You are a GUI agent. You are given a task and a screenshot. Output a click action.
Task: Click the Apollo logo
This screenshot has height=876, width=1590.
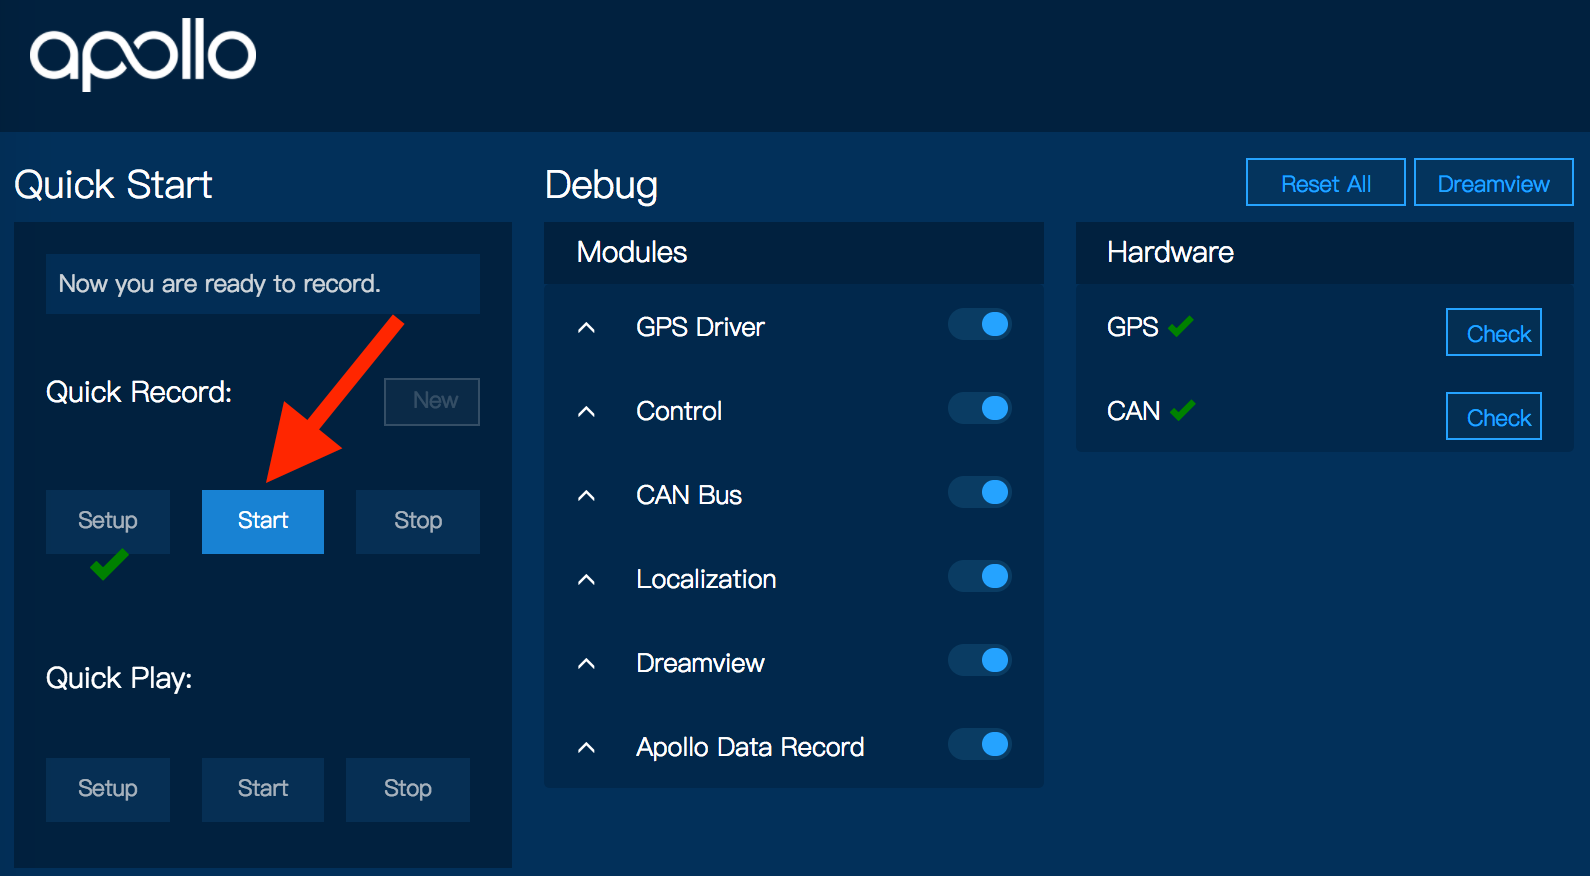(143, 54)
